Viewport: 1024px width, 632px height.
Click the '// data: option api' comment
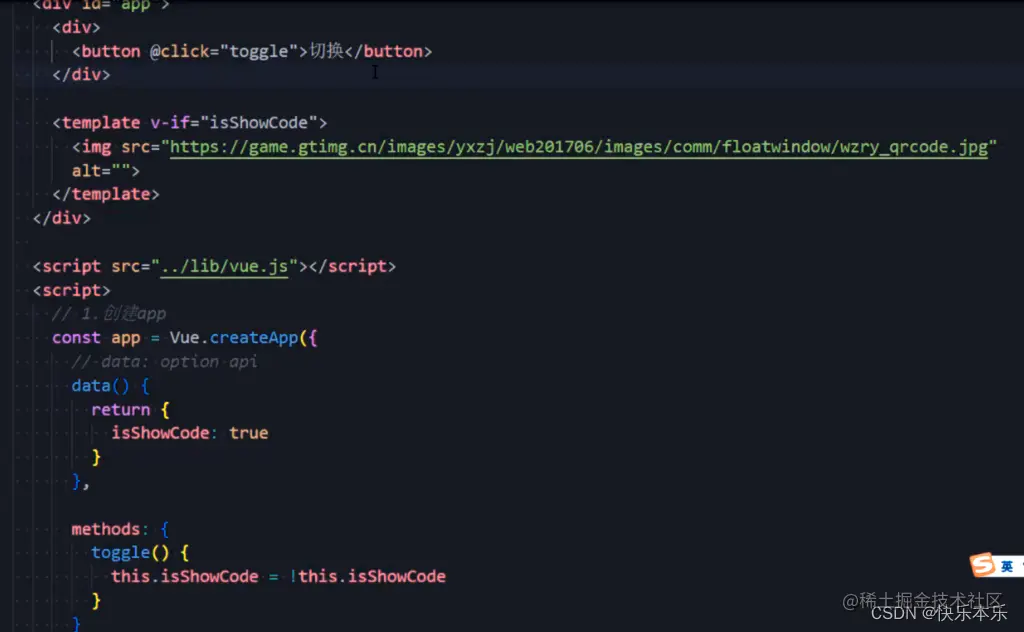pyautogui.click(x=164, y=362)
